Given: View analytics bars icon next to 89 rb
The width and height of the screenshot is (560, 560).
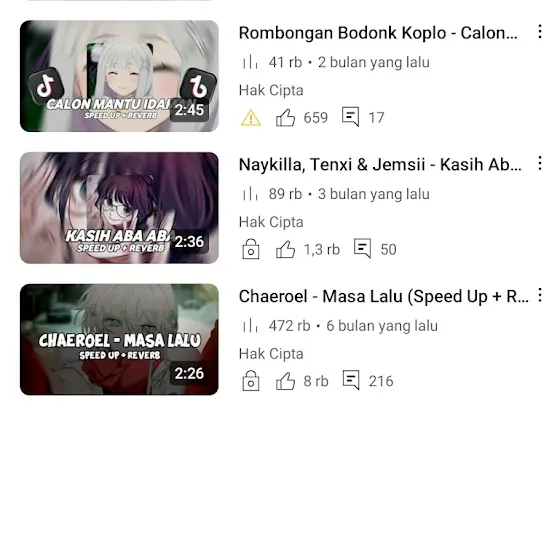Looking at the screenshot, I should click(250, 194).
